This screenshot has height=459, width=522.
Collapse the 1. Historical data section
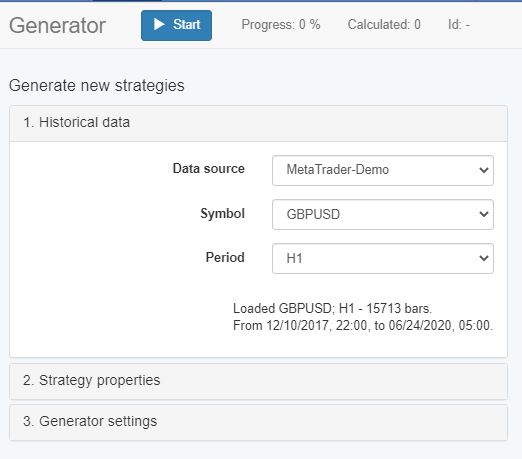258,123
